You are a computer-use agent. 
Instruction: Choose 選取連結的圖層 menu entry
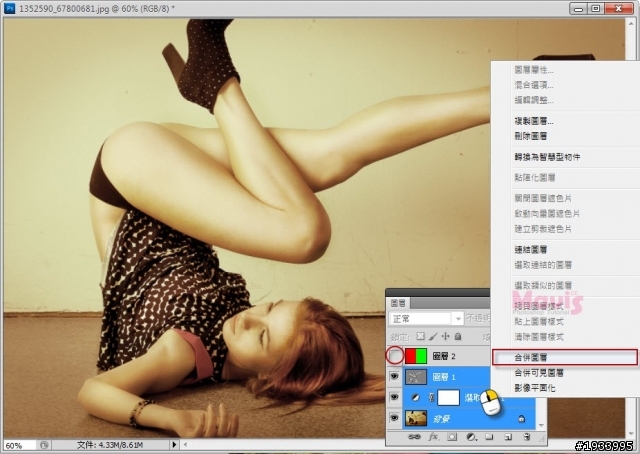click(543, 265)
